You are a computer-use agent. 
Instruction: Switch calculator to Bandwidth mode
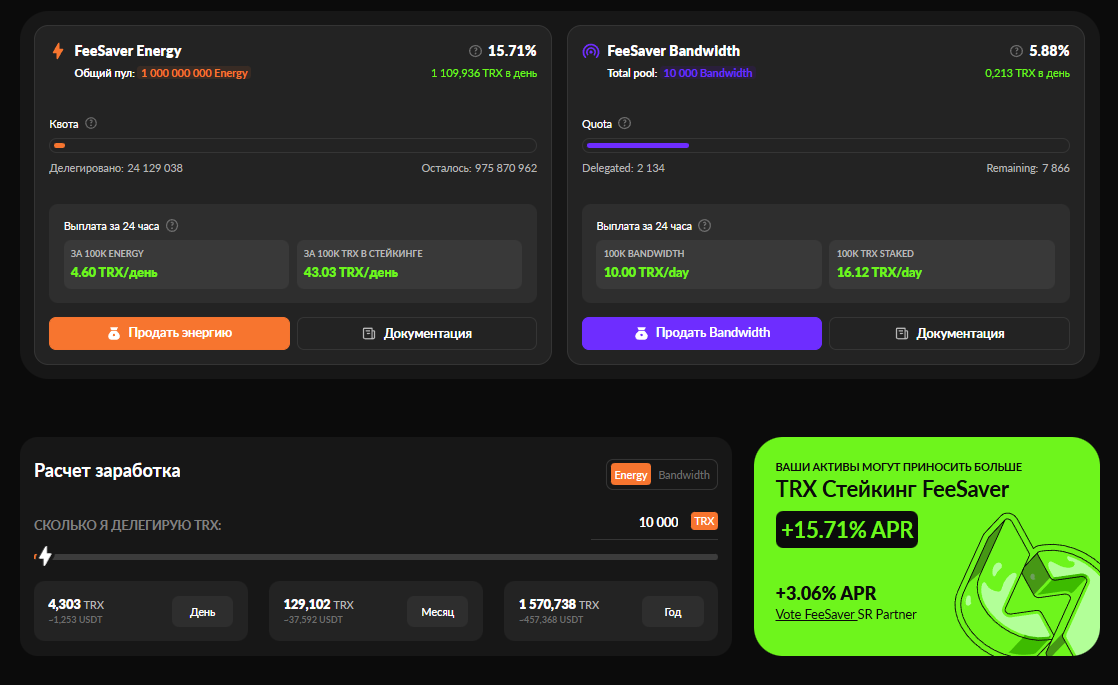684,475
